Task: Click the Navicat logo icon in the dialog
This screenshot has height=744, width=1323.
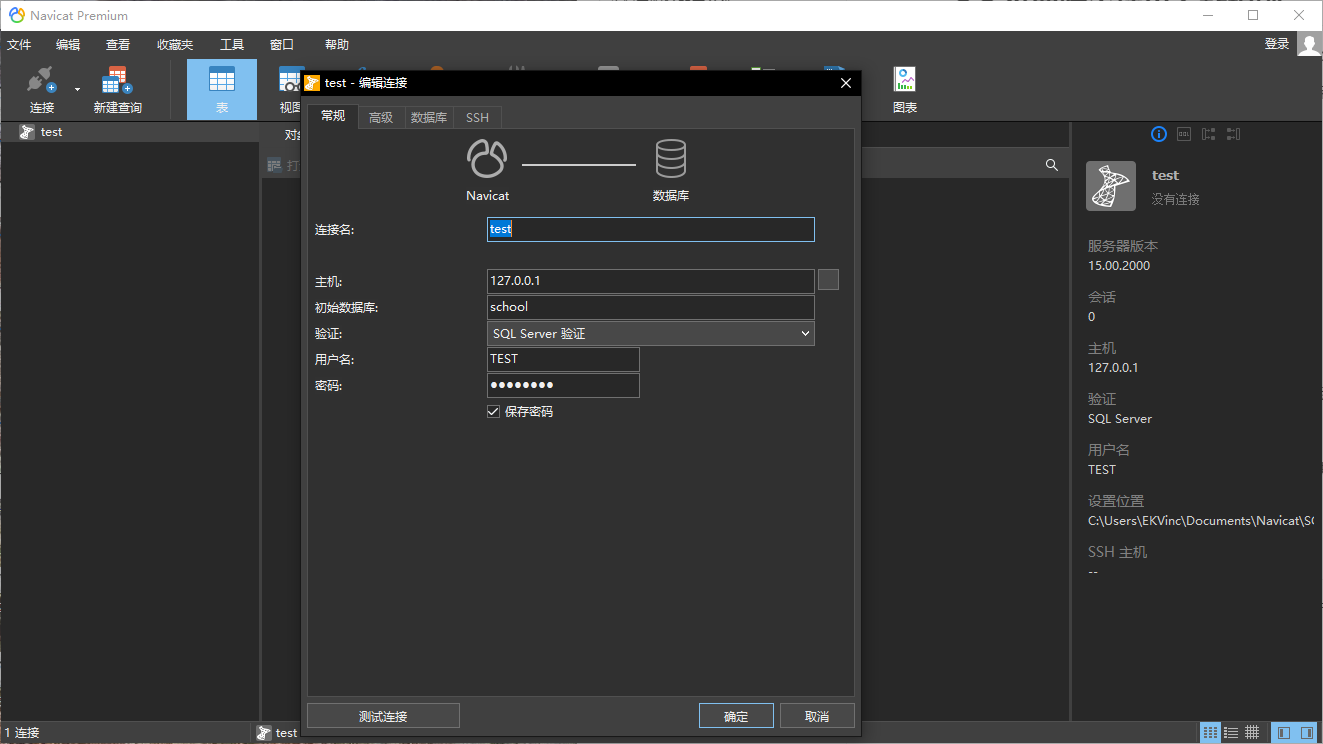Action: coord(487,159)
